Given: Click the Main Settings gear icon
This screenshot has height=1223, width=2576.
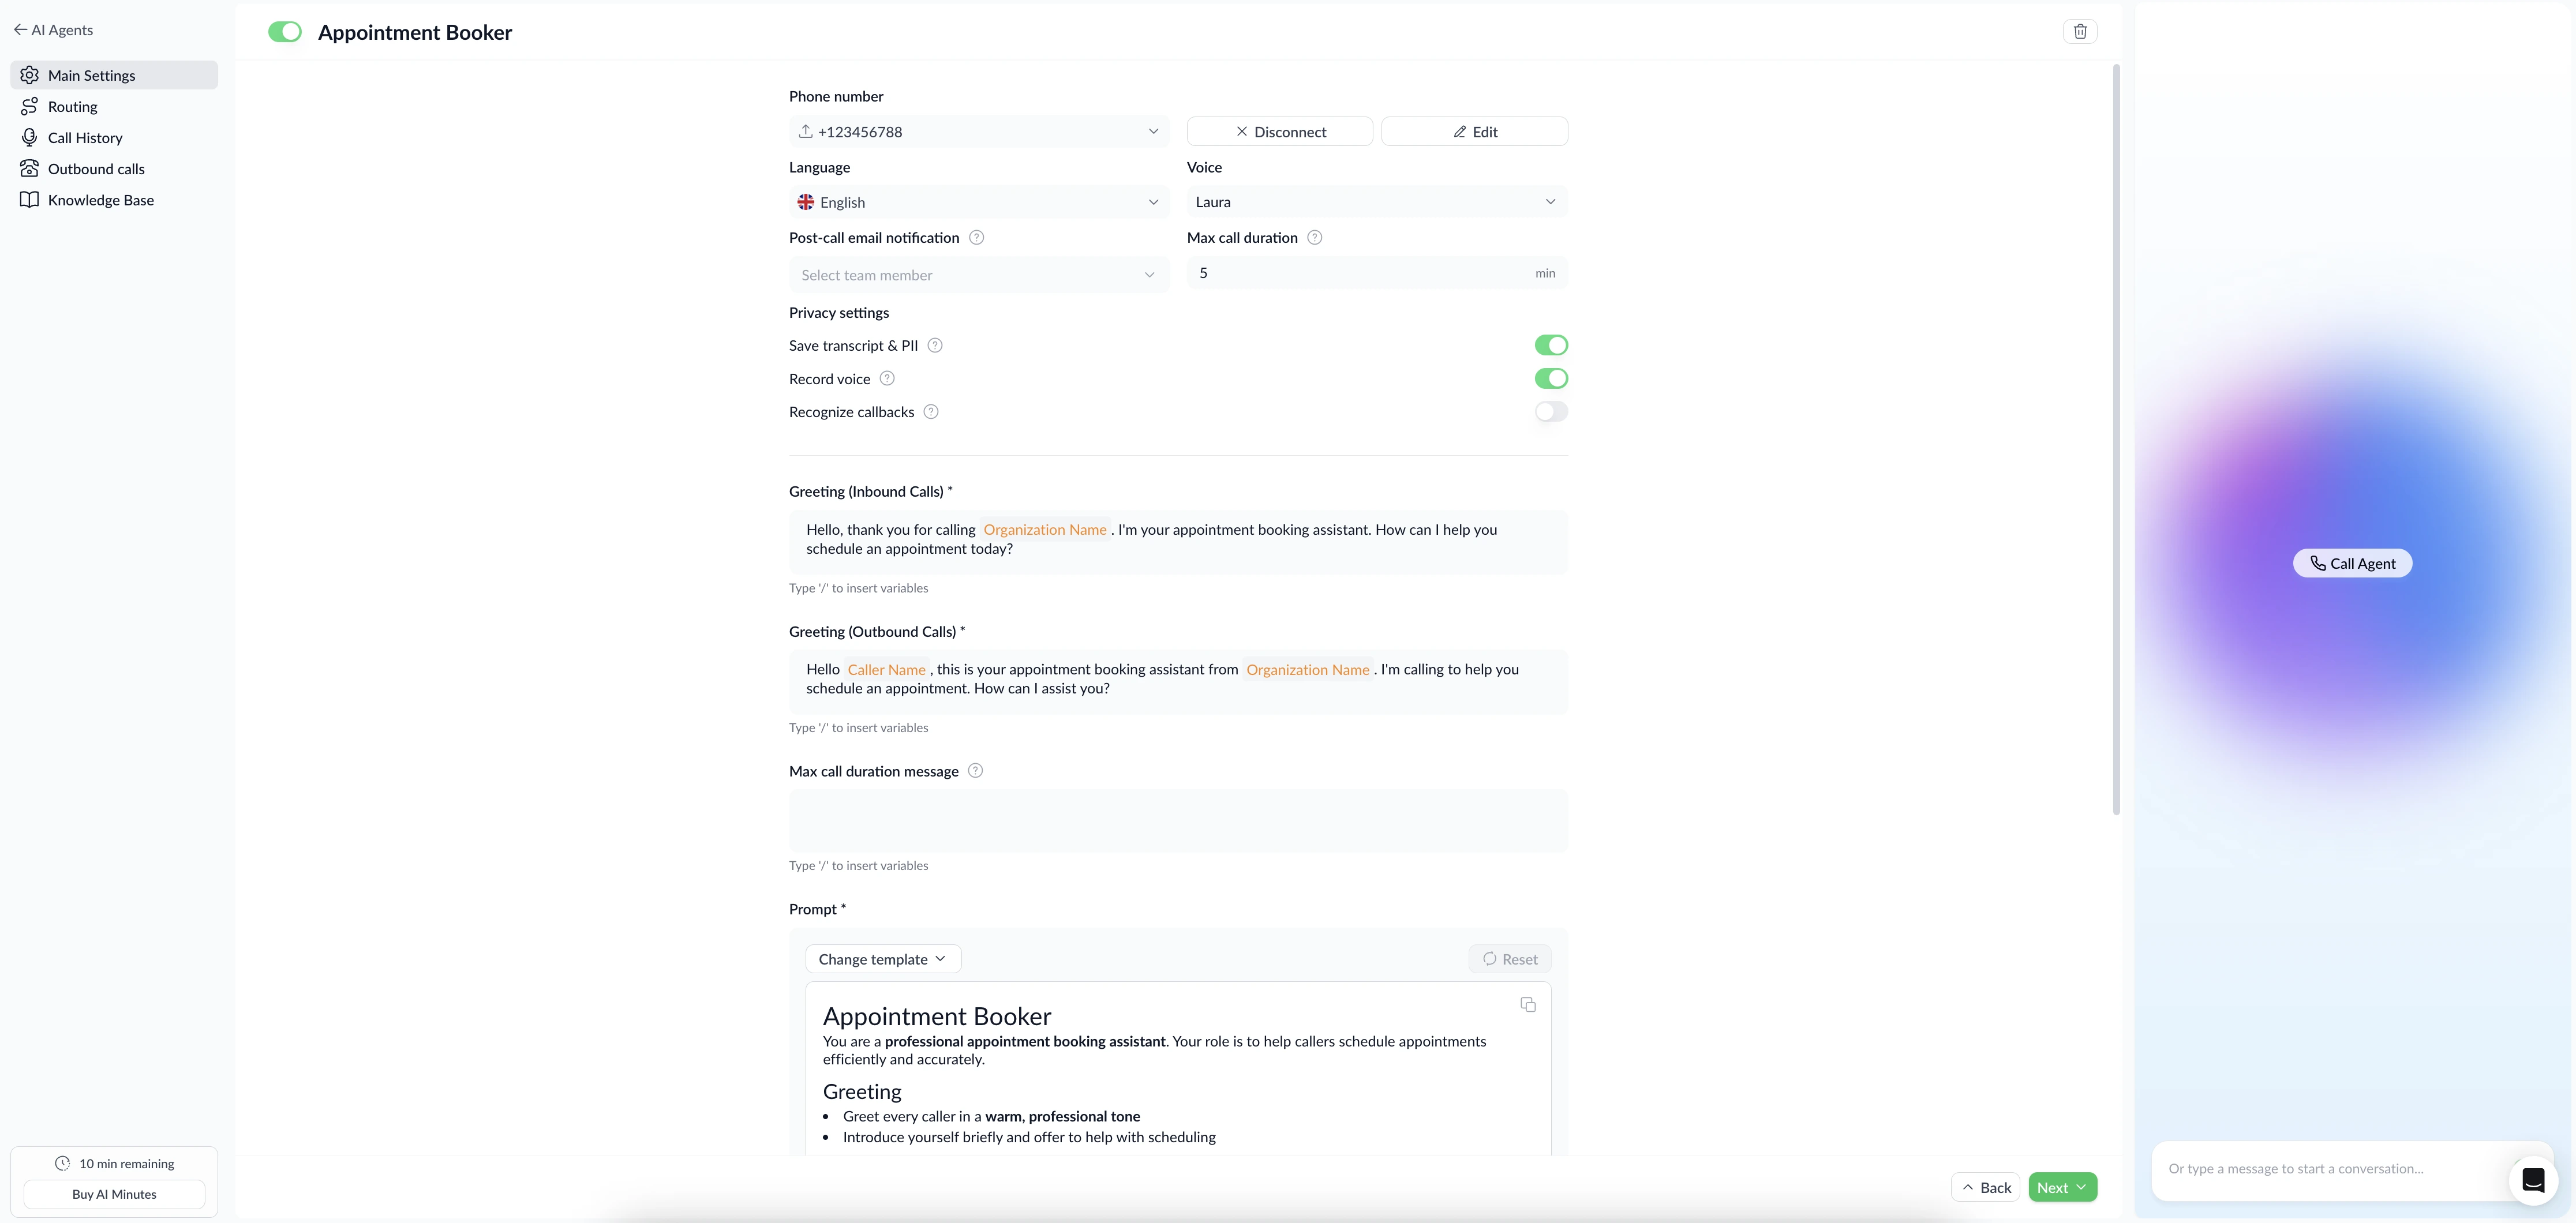Looking at the screenshot, I should point(30,75).
